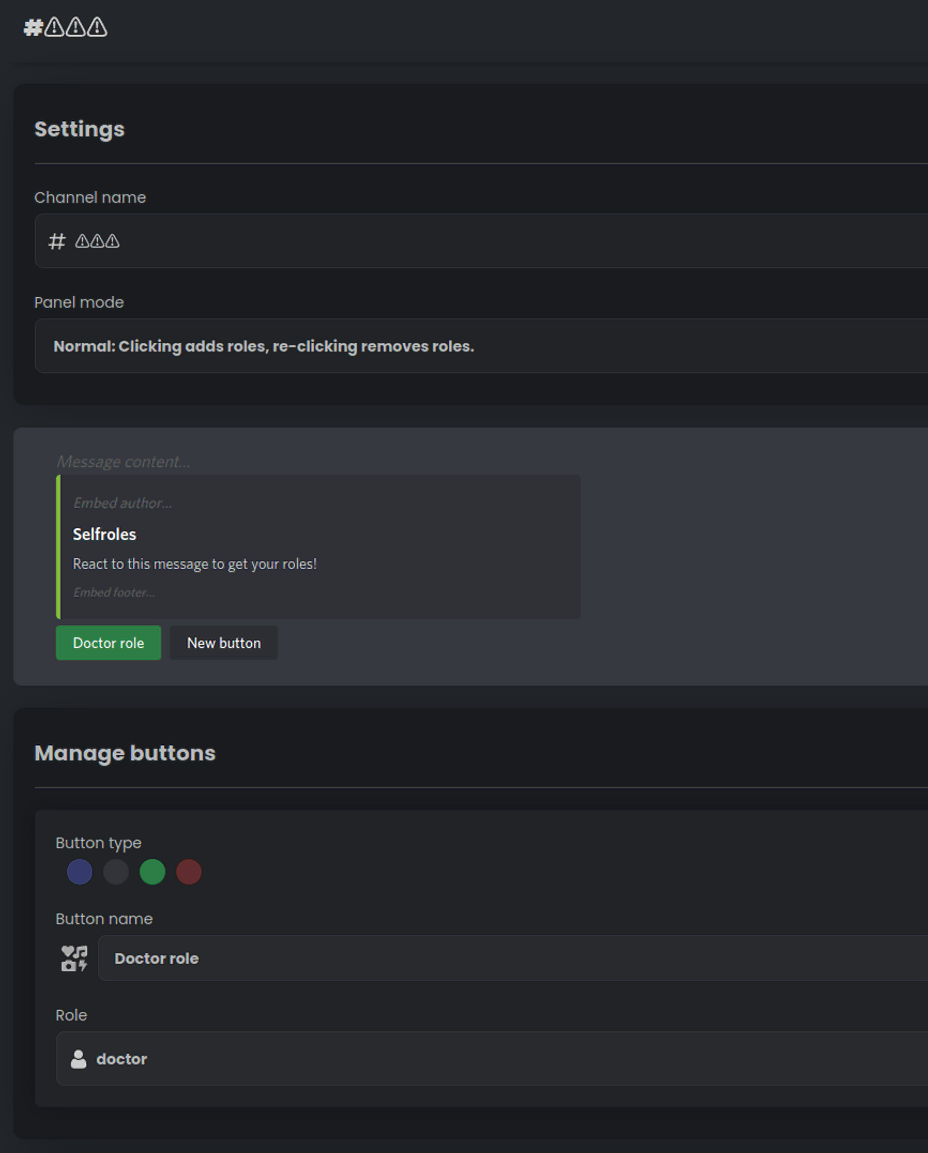Click the user icon in the Role field
This screenshot has height=1153, width=928.
pyautogui.click(x=78, y=1059)
